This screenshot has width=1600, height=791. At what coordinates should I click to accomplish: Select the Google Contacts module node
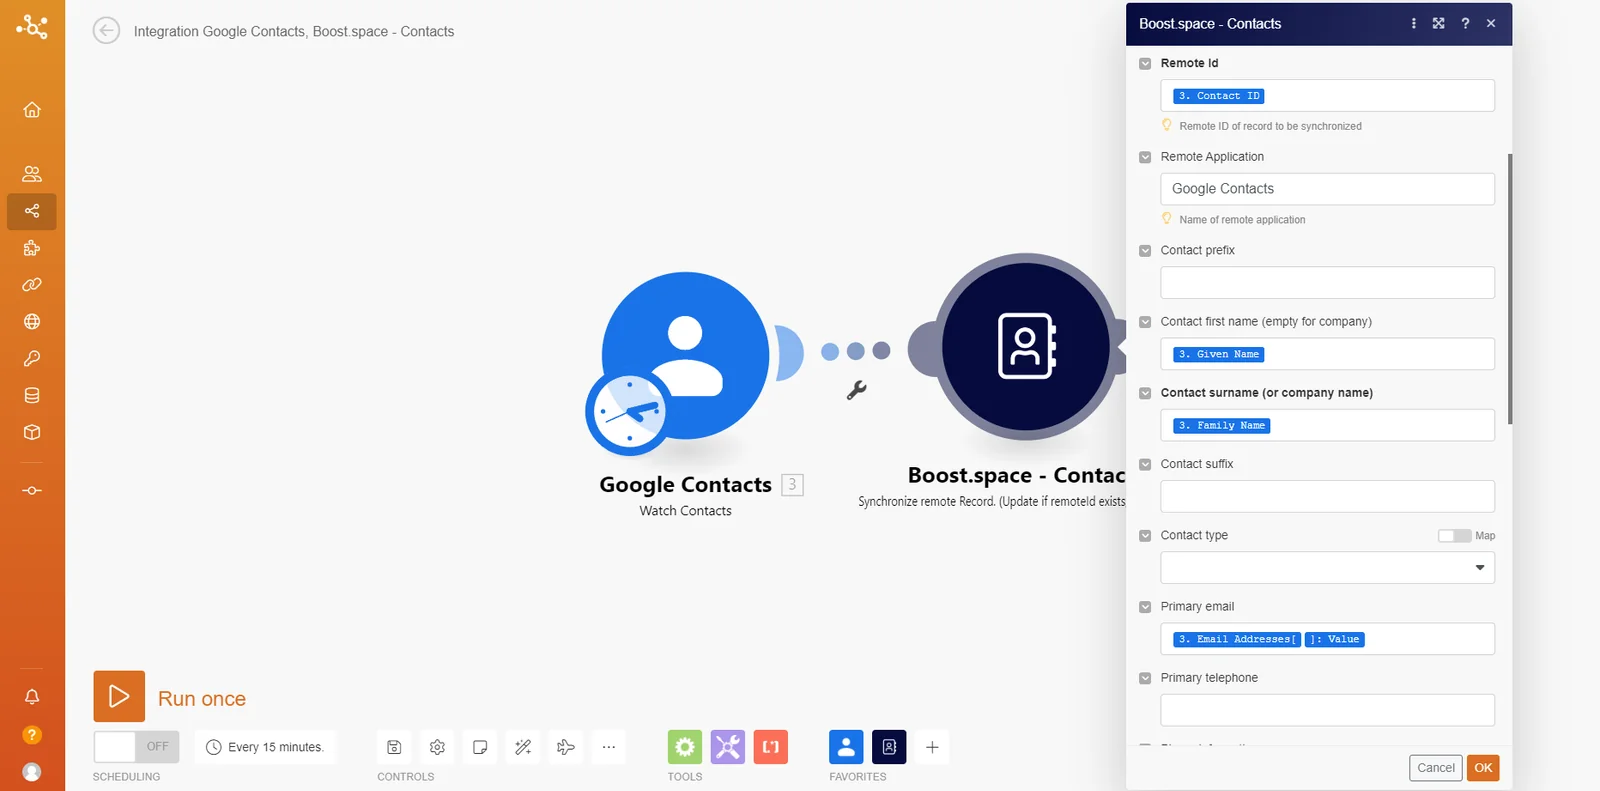coord(686,356)
